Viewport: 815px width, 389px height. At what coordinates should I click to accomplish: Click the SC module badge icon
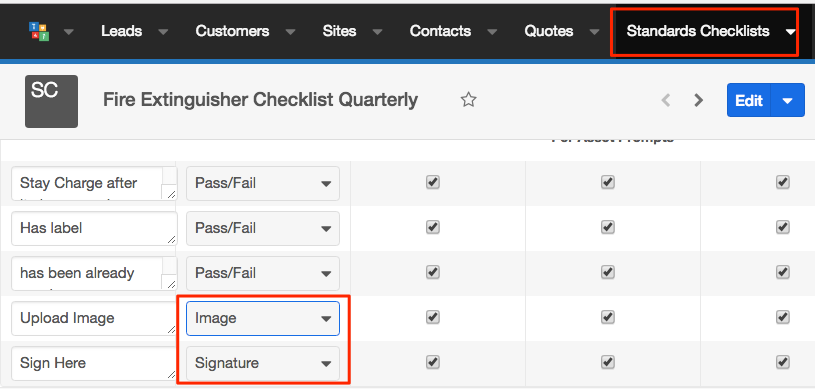[x=51, y=101]
